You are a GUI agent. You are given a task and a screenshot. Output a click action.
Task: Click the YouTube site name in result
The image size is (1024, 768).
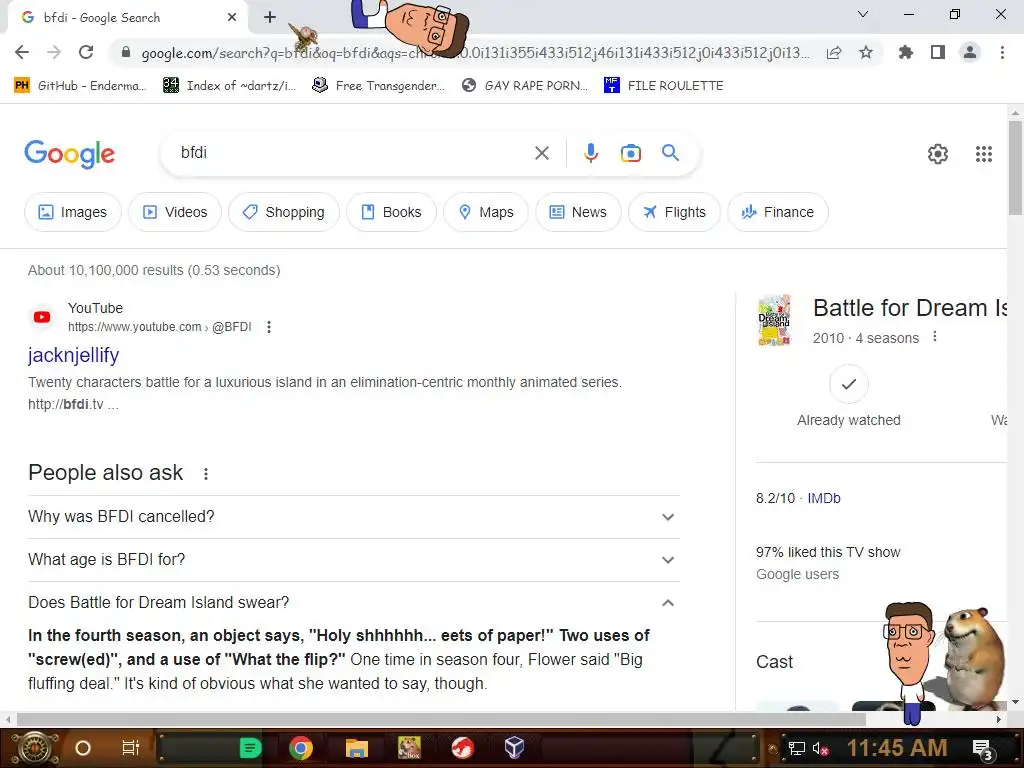point(95,308)
